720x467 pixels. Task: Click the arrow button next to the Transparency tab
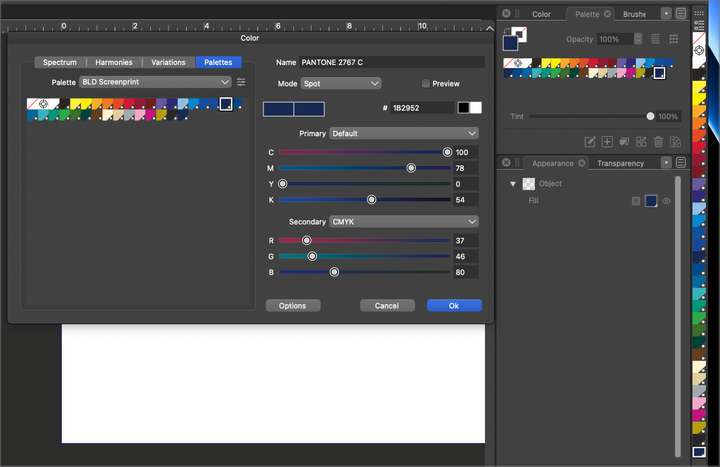666,163
